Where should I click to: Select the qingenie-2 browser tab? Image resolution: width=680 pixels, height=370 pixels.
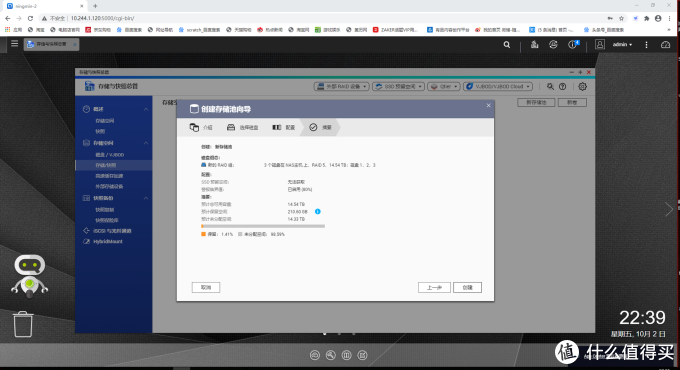tap(45, 6)
